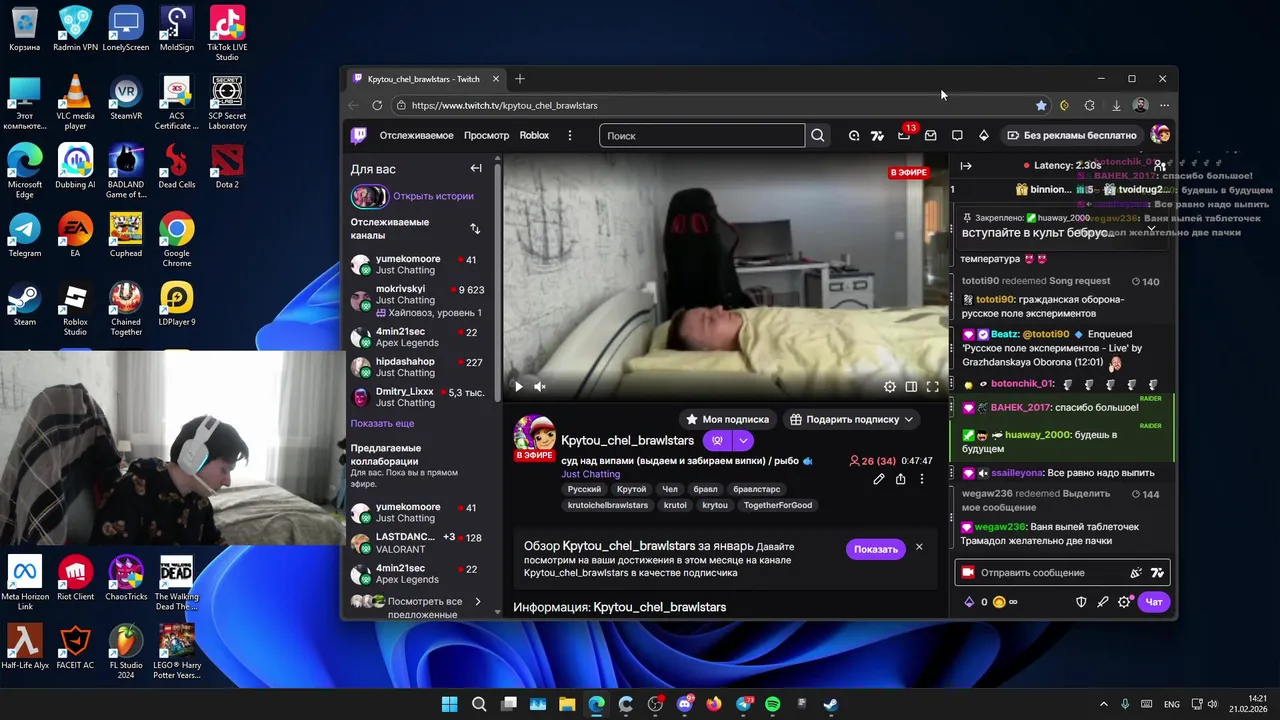Toggle microphone icon in system tray
Image resolution: width=1280 pixels, height=720 pixels.
[1125, 704]
